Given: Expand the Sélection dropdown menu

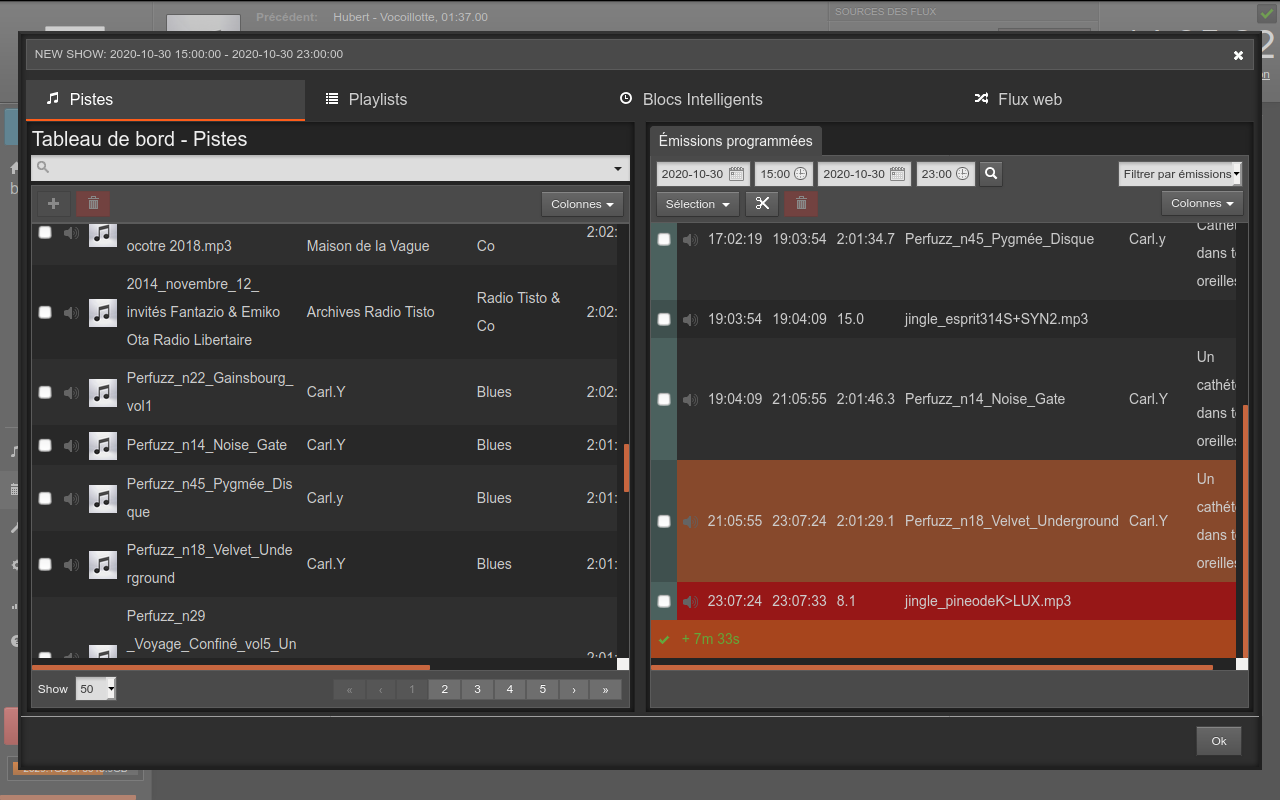Looking at the screenshot, I should click(x=697, y=204).
